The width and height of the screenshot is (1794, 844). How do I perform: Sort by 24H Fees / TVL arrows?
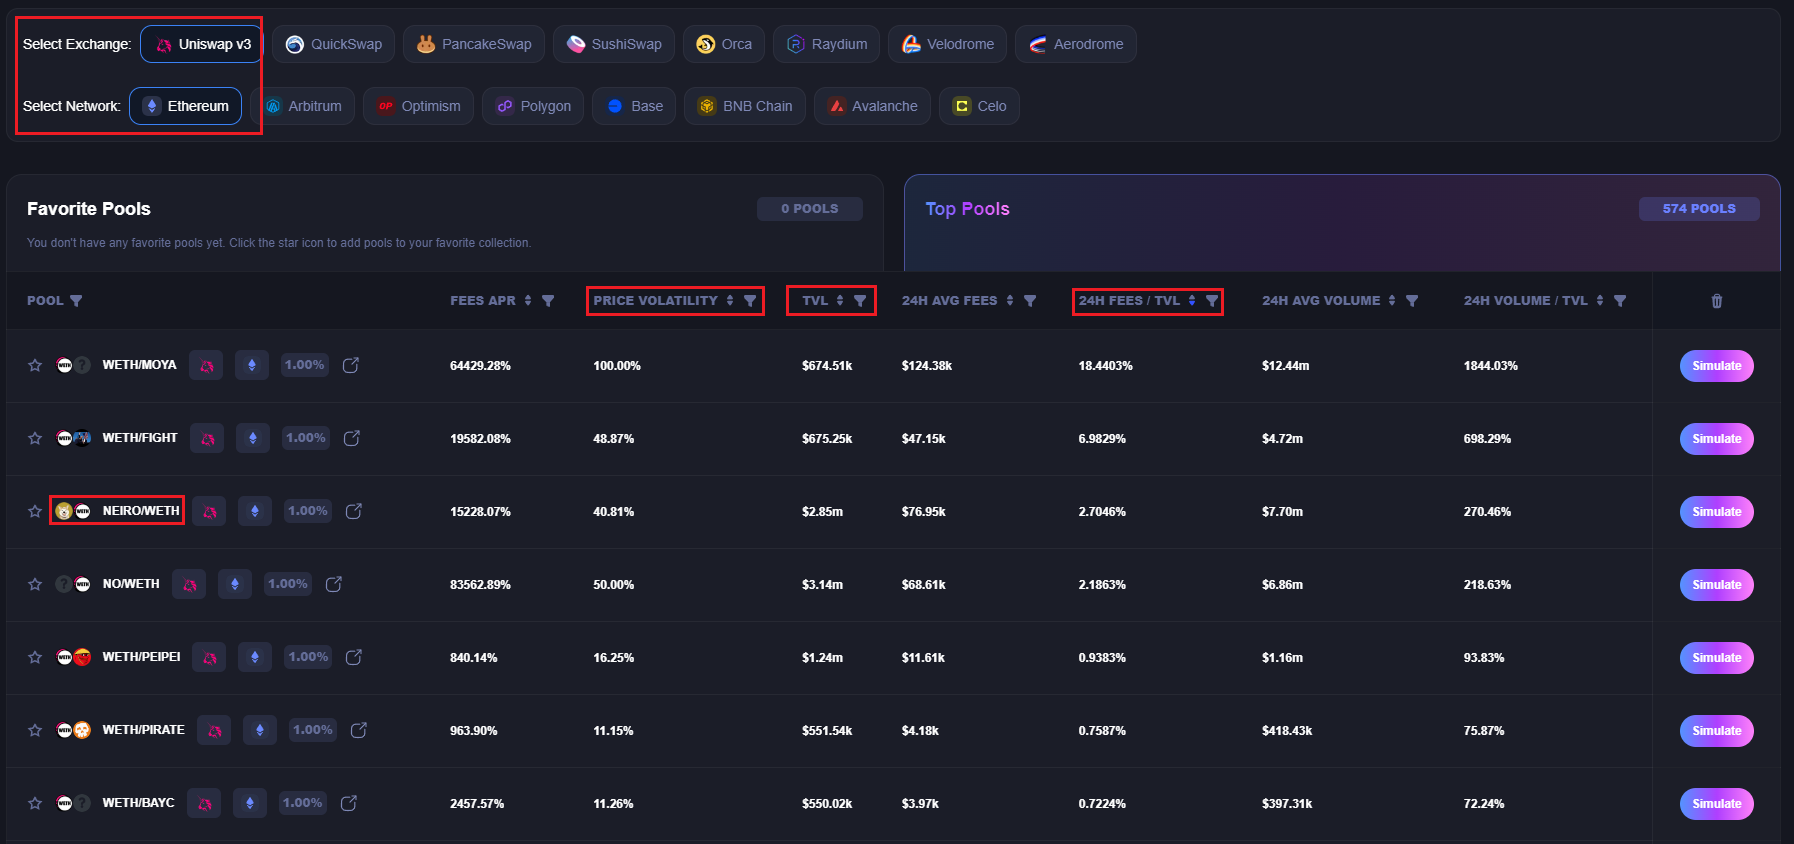pos(1192,301)
